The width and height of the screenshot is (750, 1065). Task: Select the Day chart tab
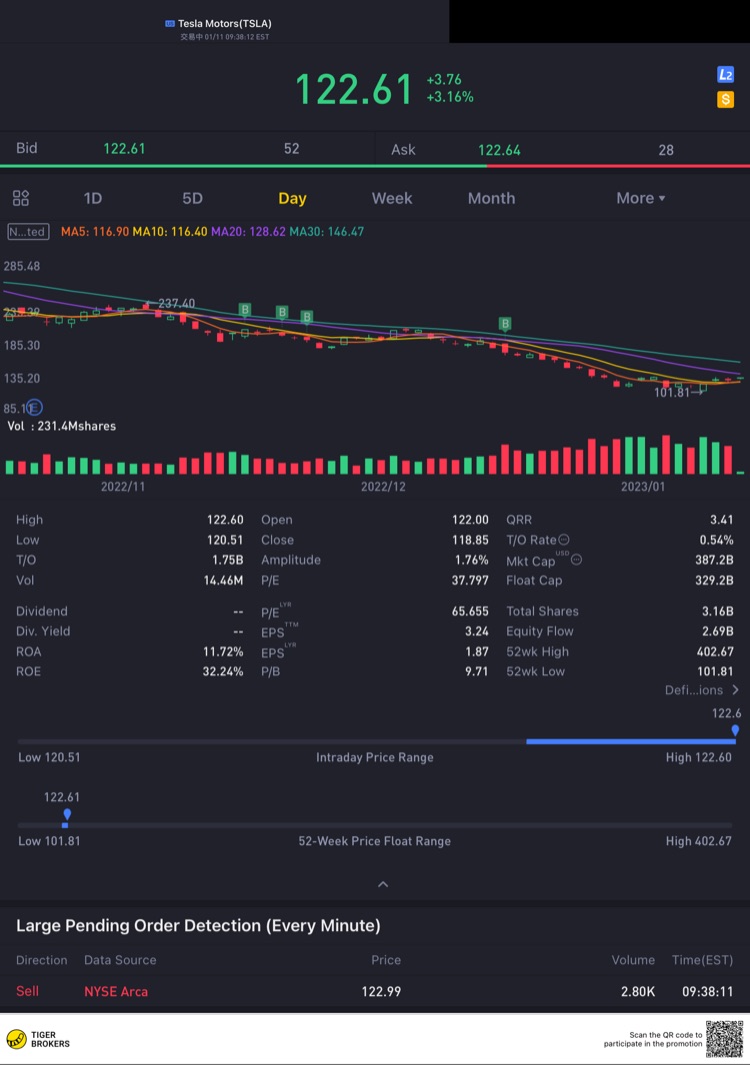pyautogui.click(x=292, y=198)
